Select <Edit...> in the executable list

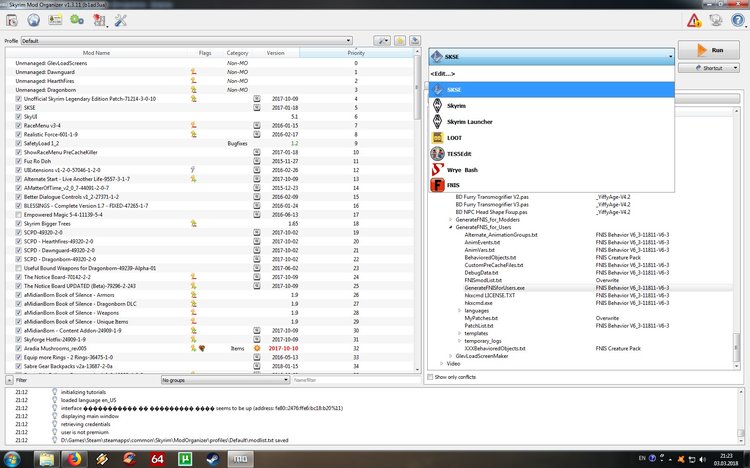551,74
